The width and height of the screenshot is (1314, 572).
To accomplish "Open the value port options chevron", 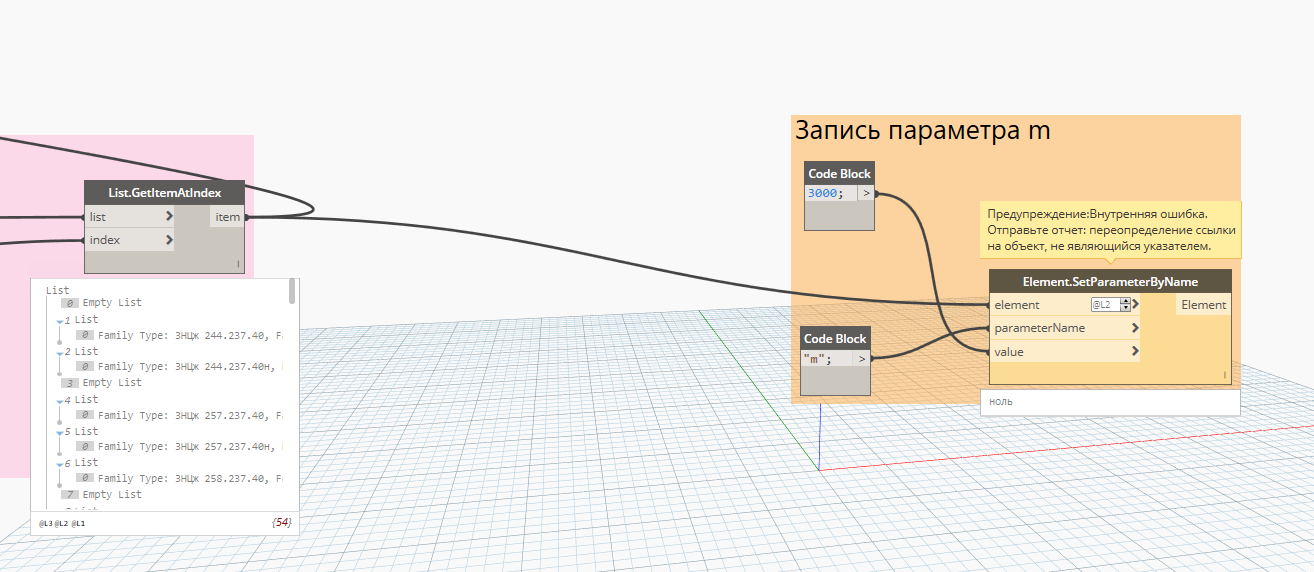I will point(1136,352).
